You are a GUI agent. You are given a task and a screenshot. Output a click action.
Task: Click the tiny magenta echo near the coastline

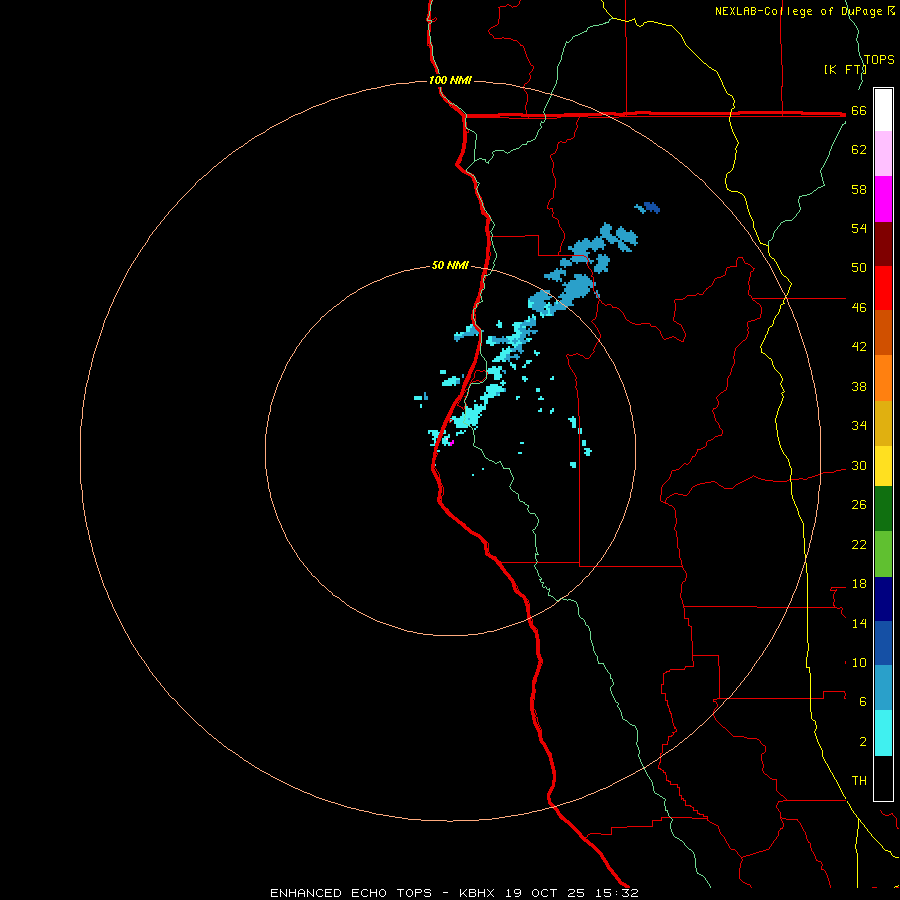click(x=451, y=443)
